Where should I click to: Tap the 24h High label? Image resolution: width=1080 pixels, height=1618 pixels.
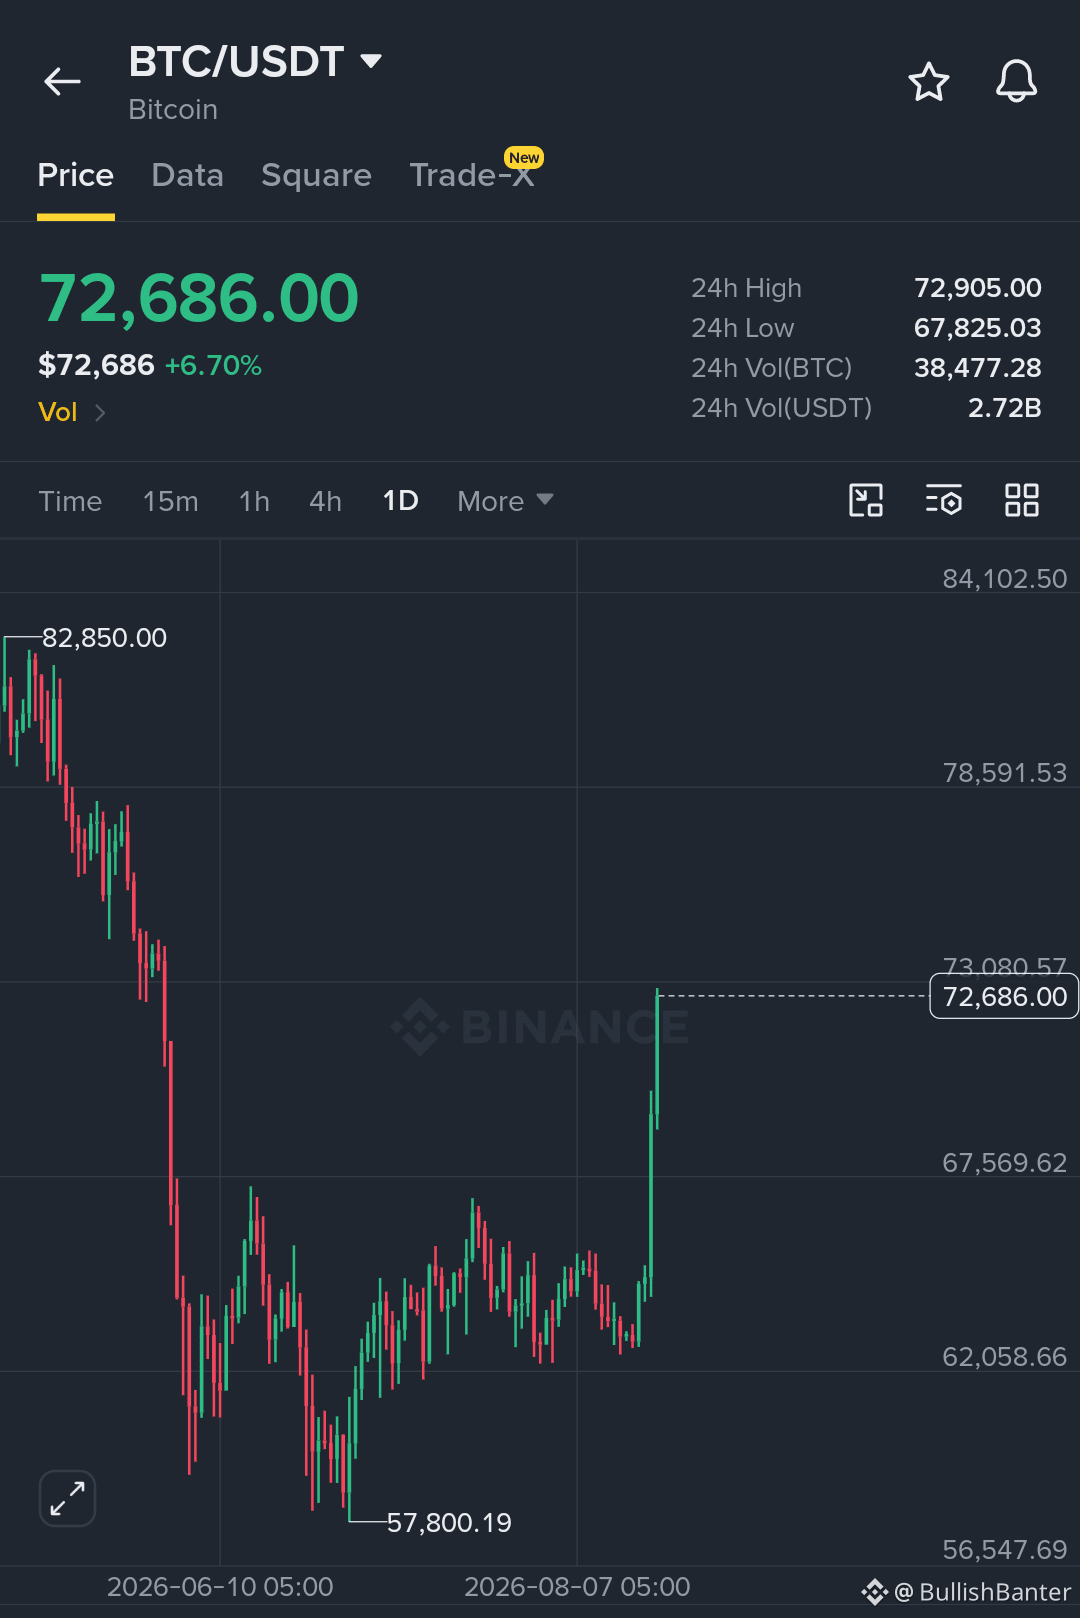pos(746,288)
